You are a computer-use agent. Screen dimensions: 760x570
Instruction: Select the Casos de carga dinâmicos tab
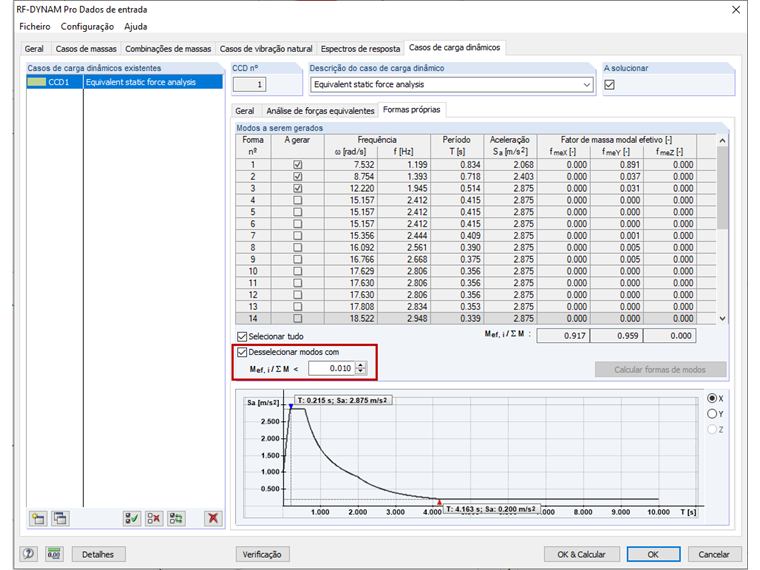455,48
